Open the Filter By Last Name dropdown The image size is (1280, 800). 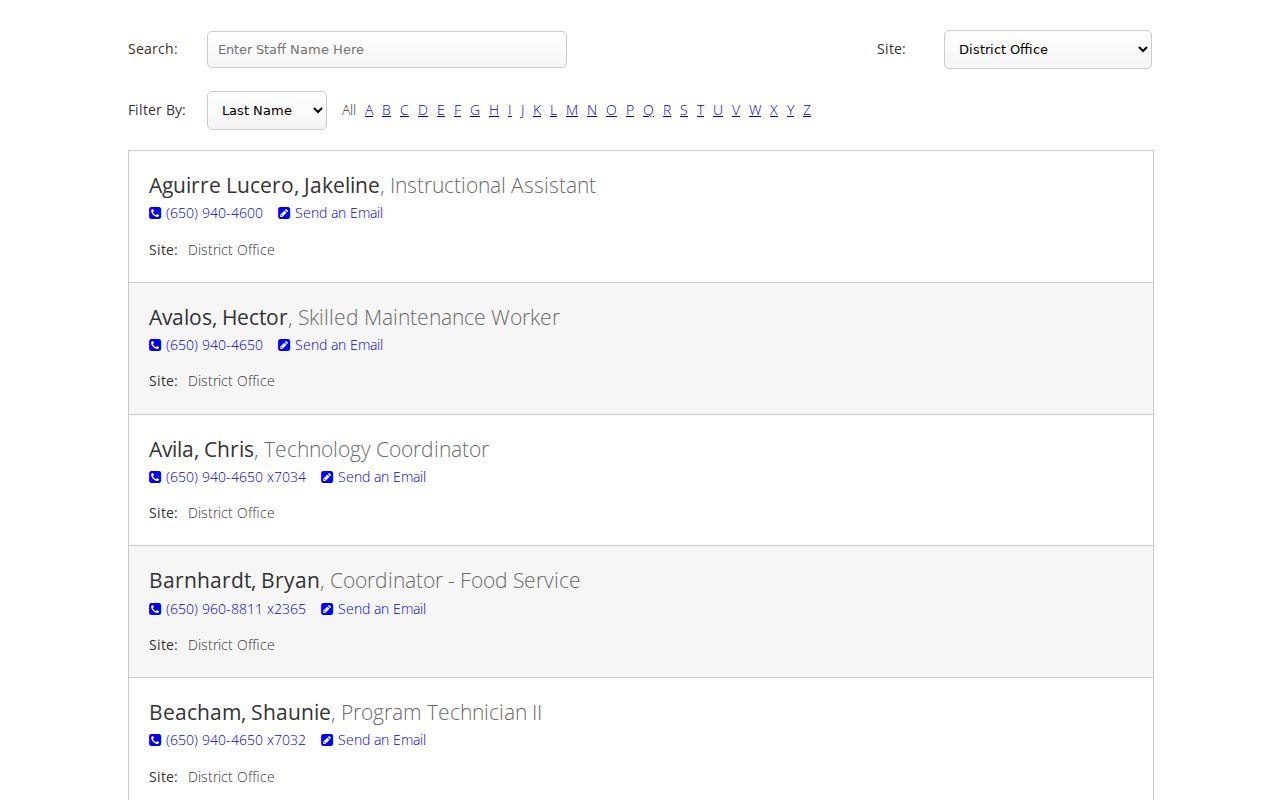(267, 110)
